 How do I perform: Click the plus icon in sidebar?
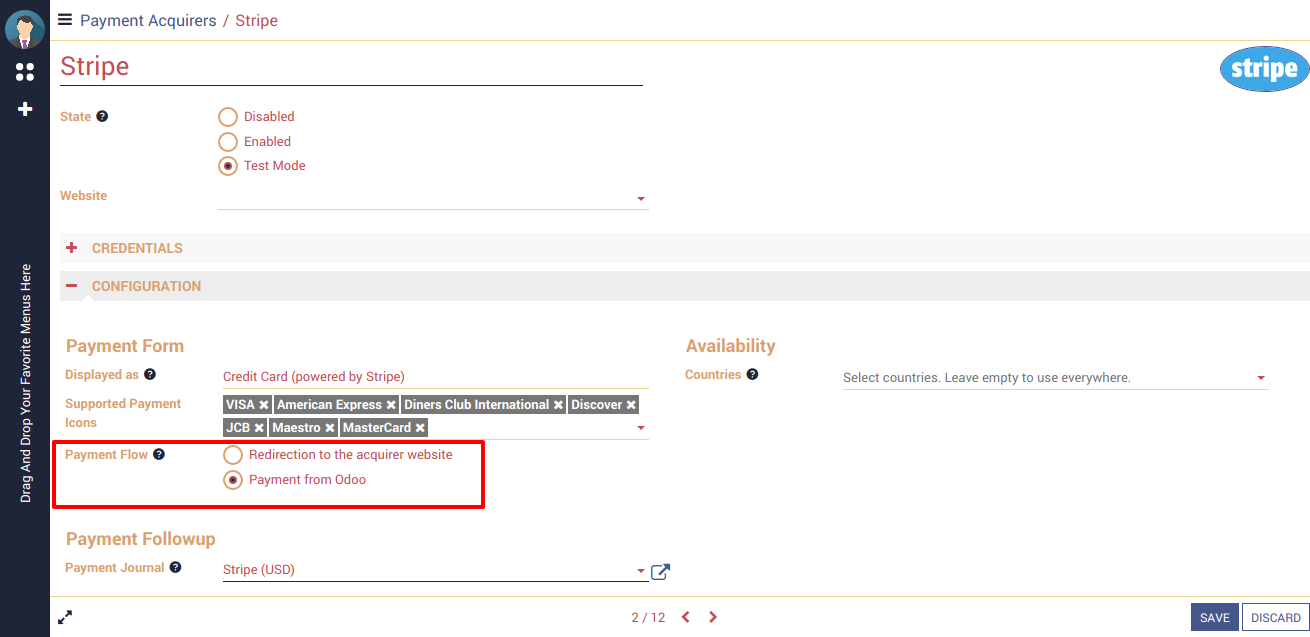[25, 108]
